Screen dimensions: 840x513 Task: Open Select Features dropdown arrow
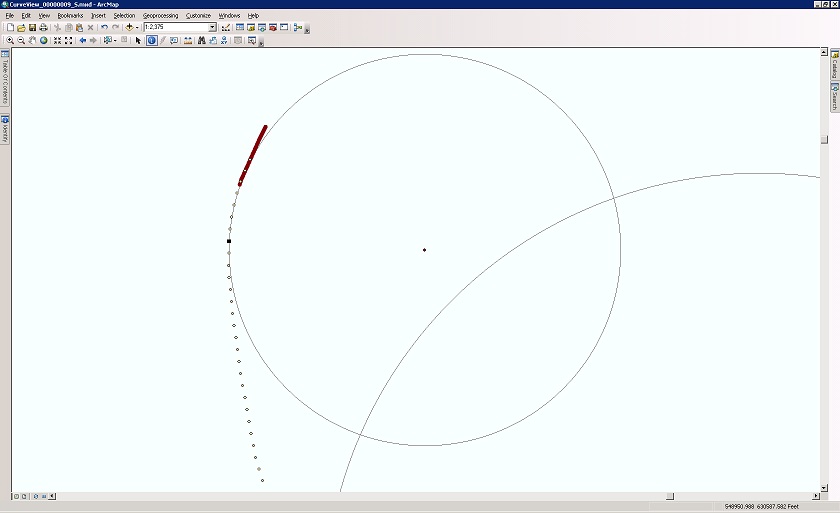tap(115, 40)
